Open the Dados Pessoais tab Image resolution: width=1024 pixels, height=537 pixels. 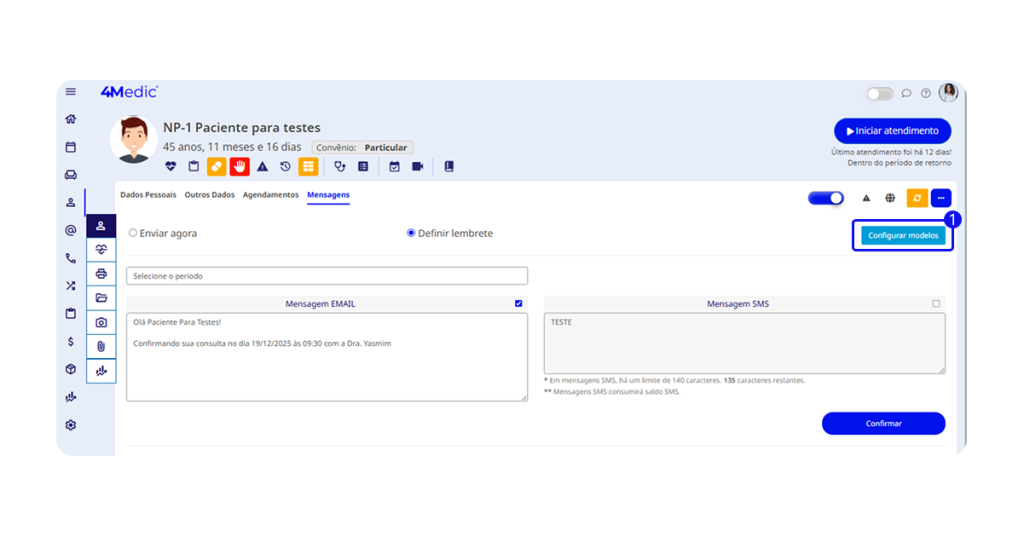point(148,195)
